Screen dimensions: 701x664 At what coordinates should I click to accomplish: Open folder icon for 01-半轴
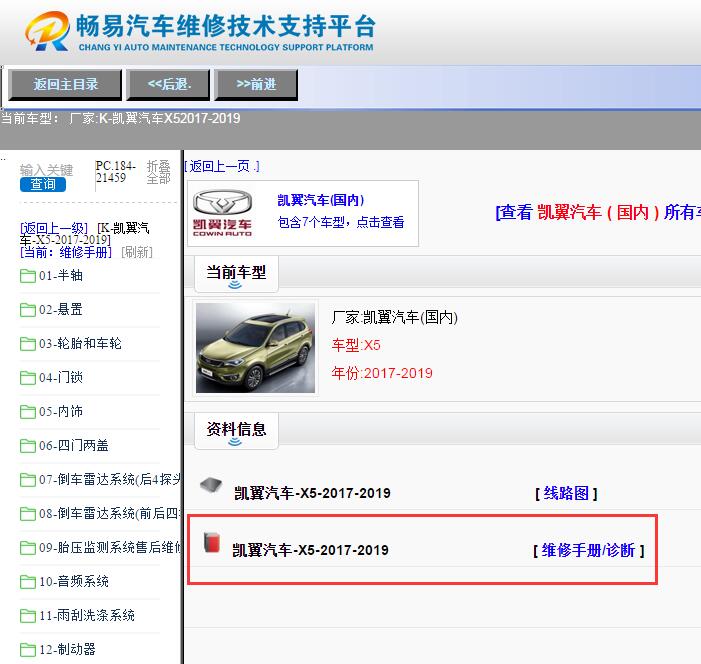(28, 276)
